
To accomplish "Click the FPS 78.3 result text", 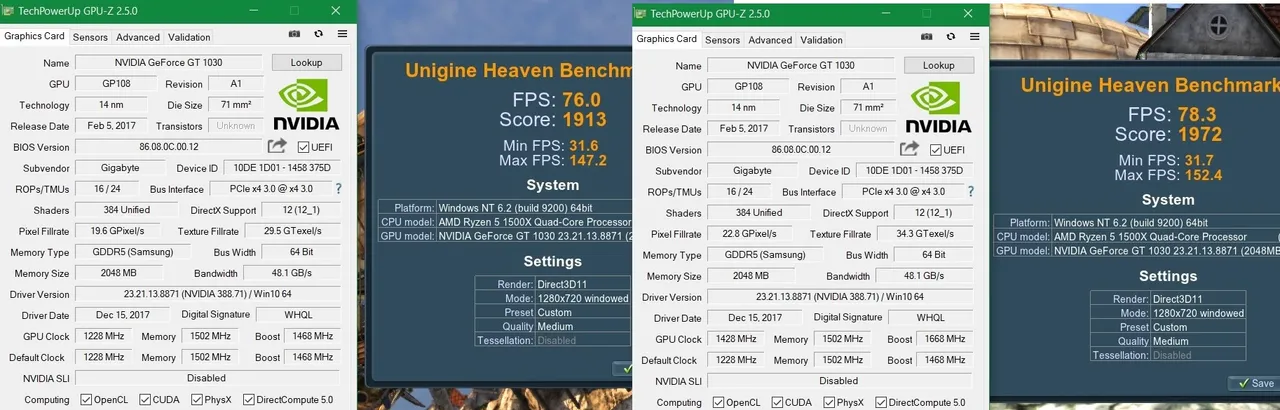I will click(1173, 114).
